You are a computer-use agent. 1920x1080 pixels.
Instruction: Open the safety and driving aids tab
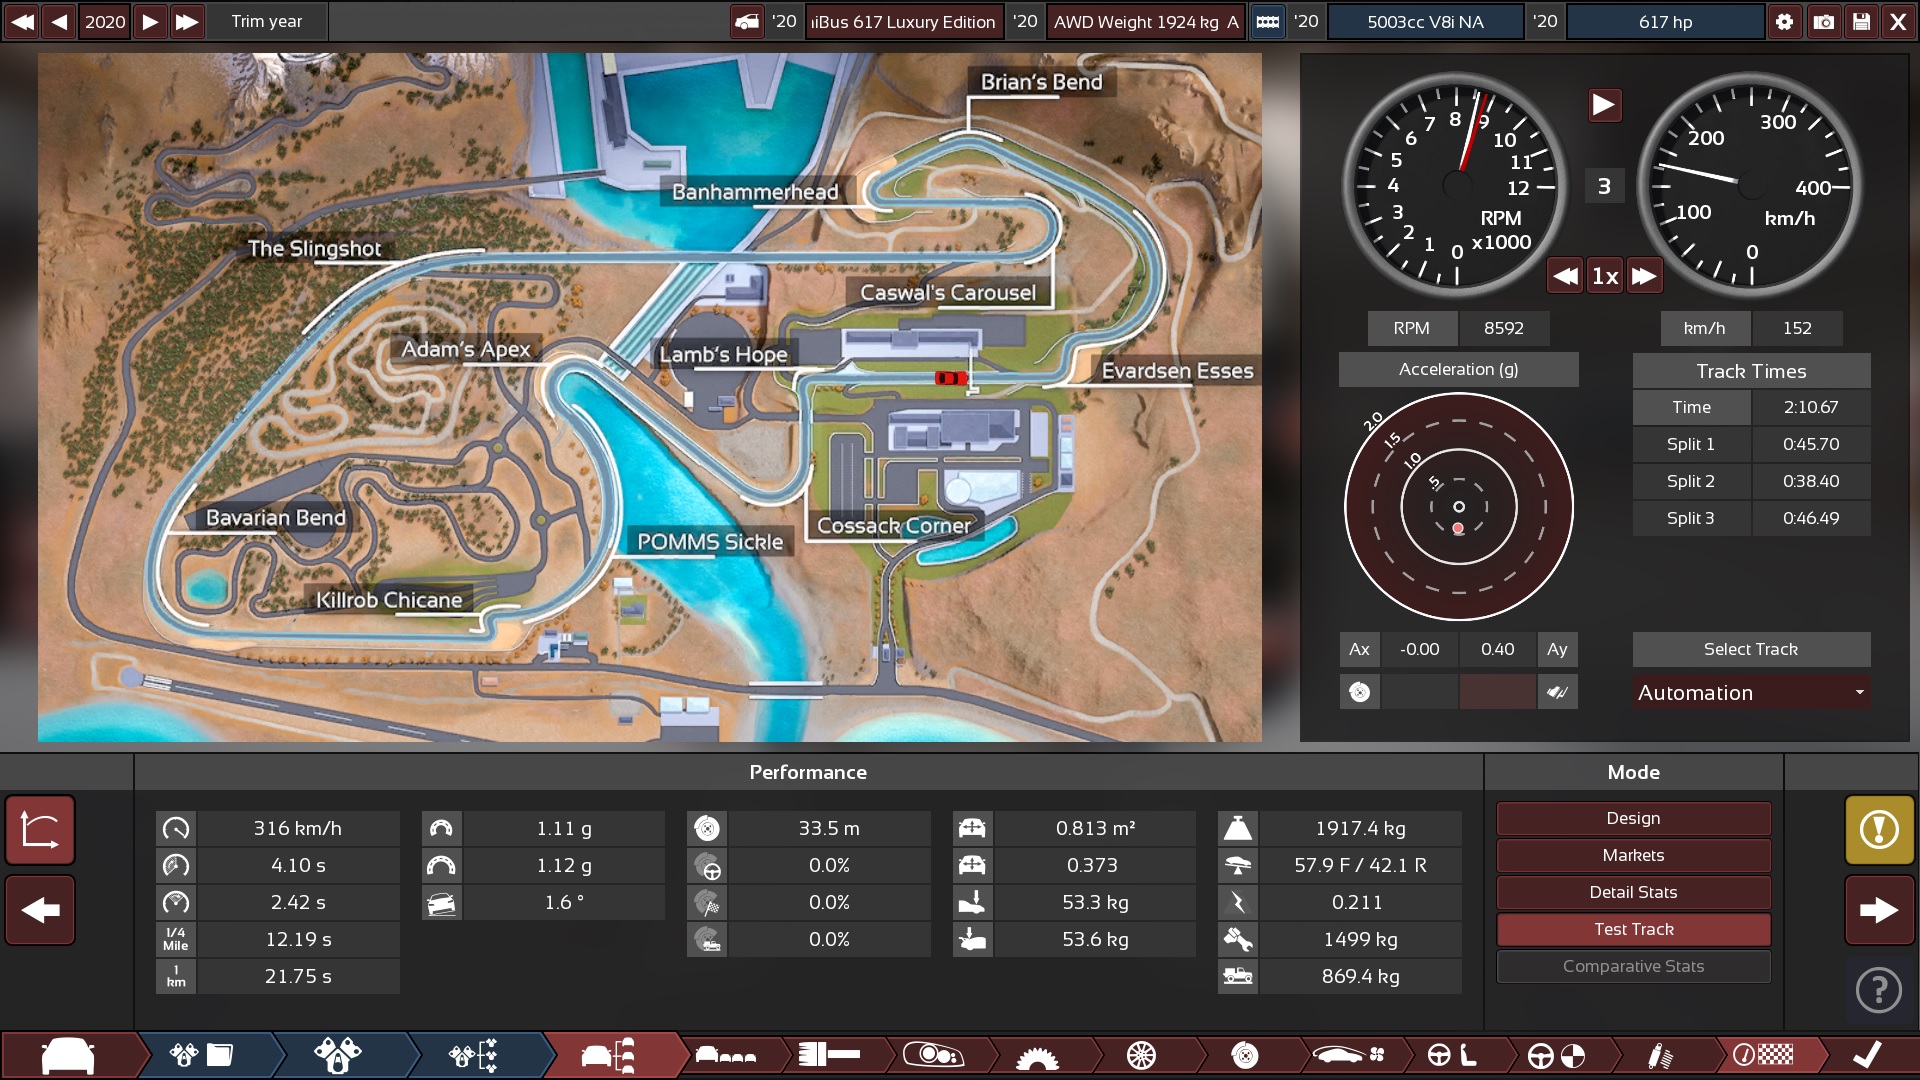click(x=1556, y=1055)
